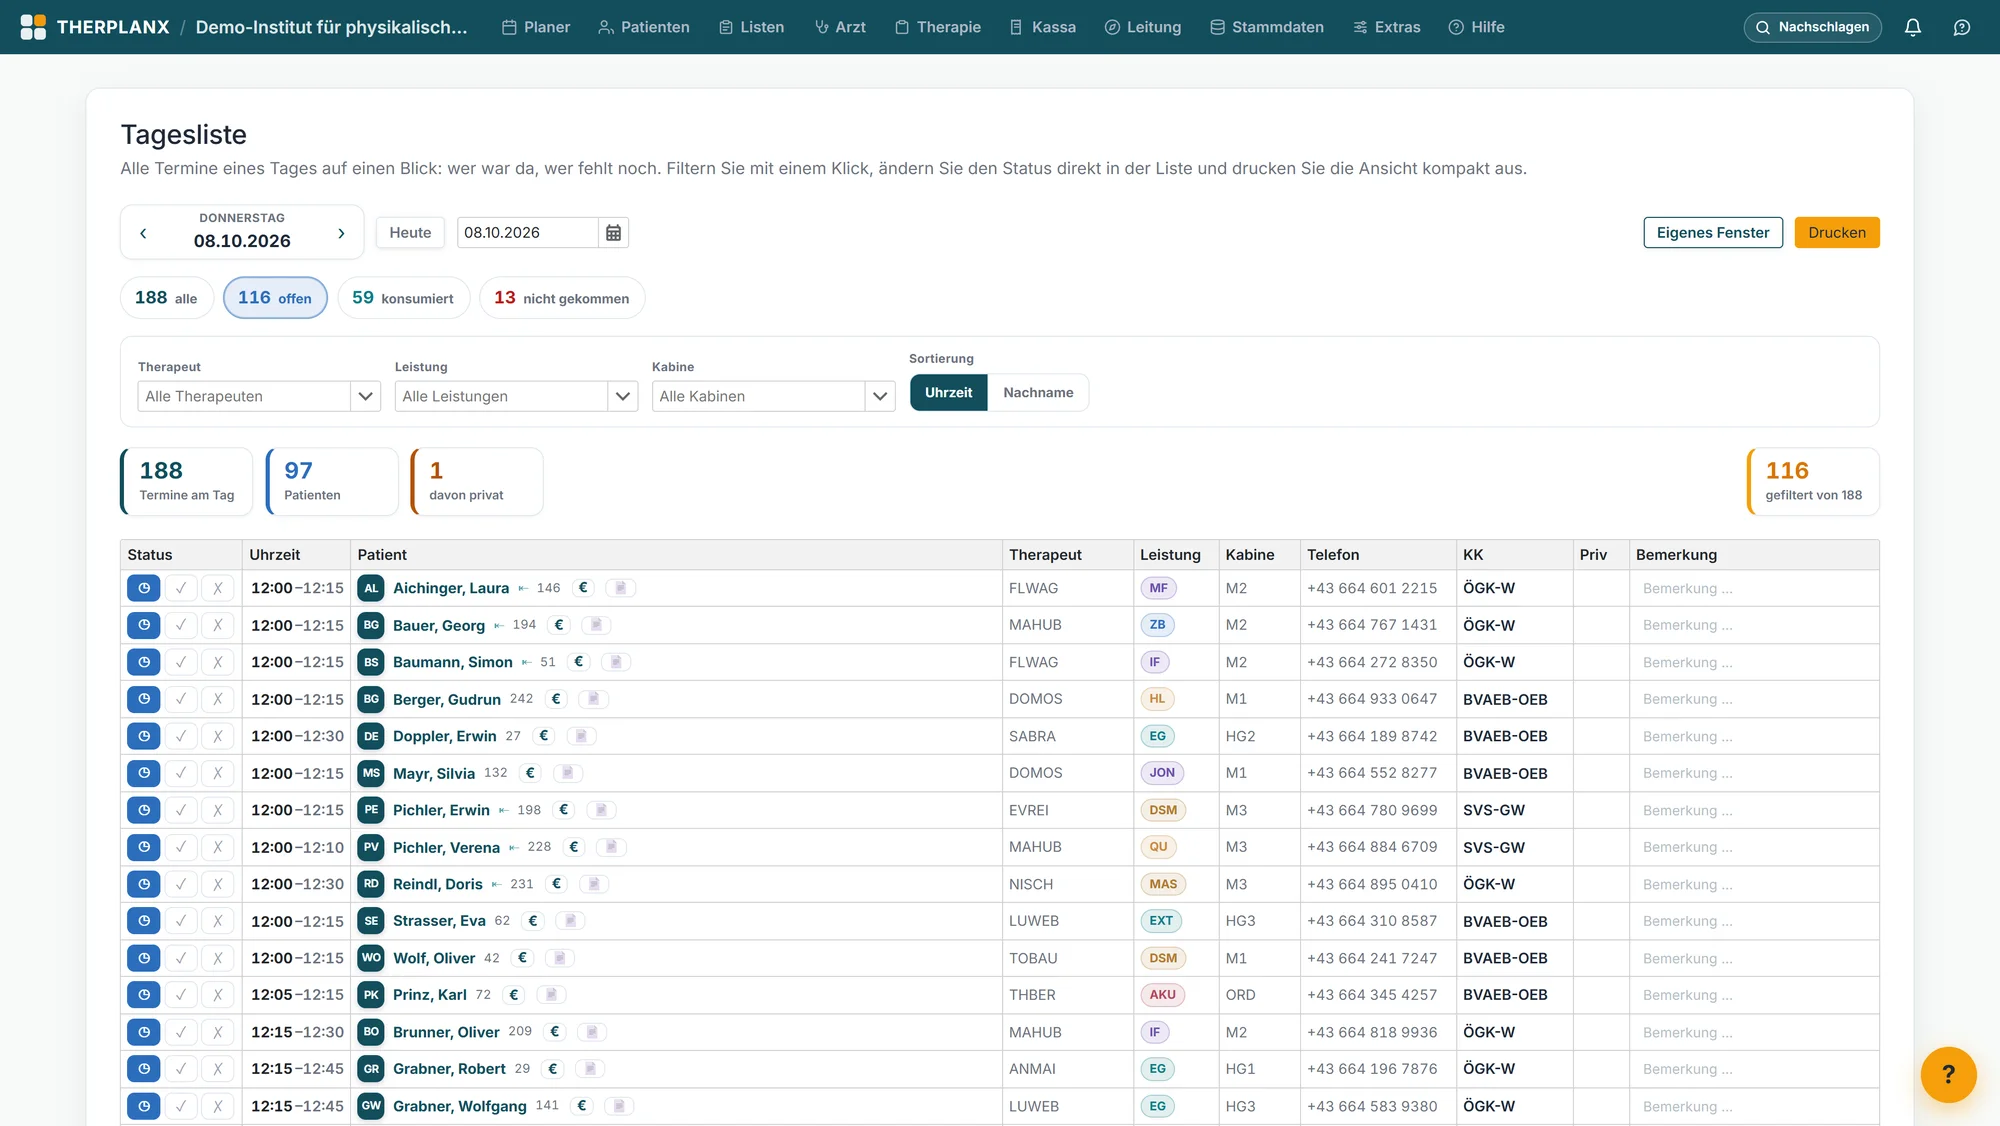Go to the previous day with the left arrow

coord(143,233)
